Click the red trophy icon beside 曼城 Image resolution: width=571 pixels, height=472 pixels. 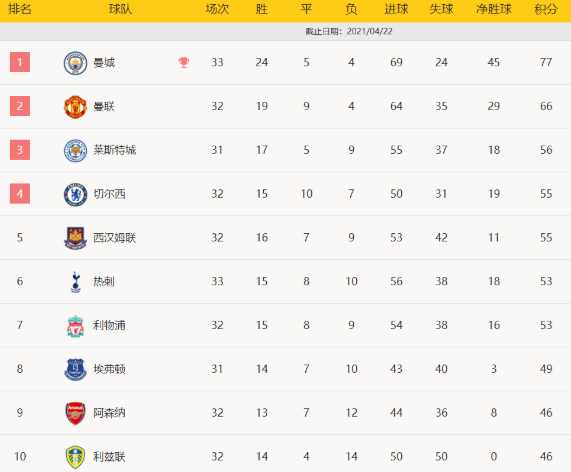coord(184,63)
